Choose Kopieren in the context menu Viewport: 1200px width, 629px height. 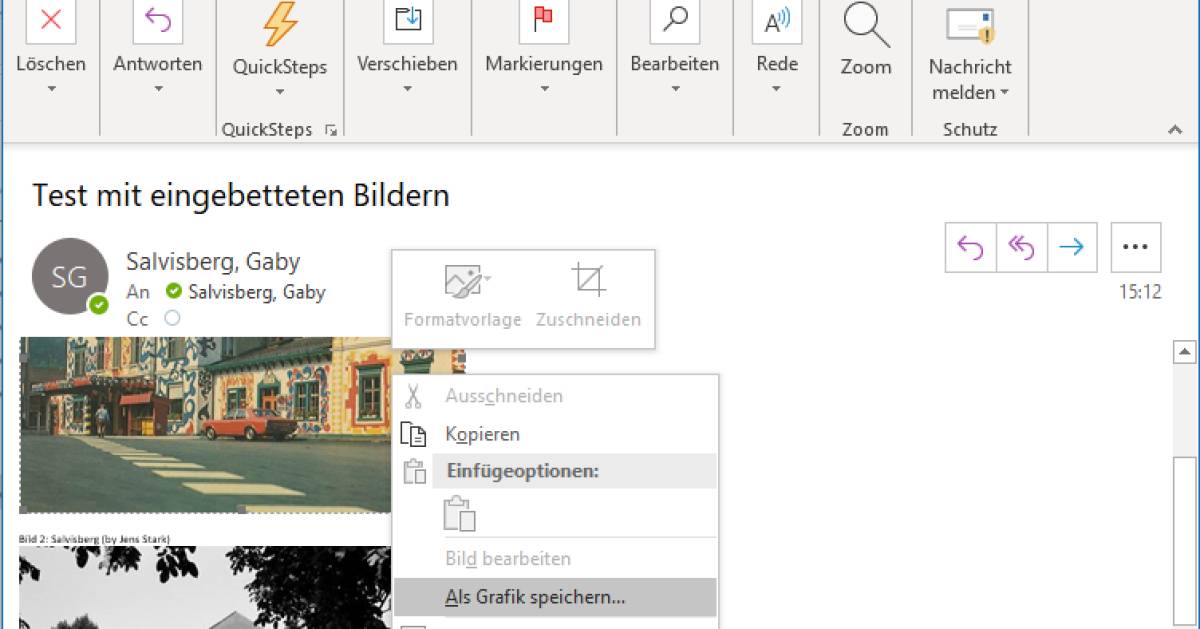[x=482, y=434]
